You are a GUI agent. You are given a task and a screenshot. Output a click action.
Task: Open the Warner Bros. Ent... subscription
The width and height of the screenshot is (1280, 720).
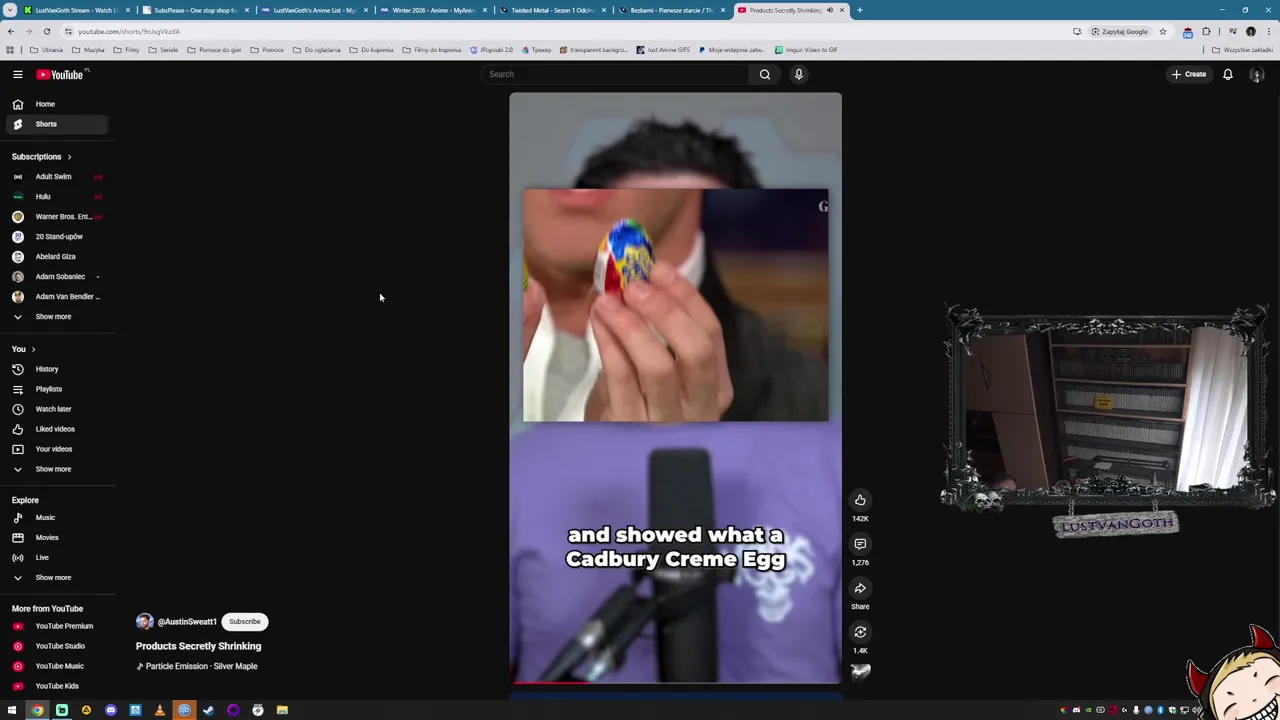pos(56,217)
